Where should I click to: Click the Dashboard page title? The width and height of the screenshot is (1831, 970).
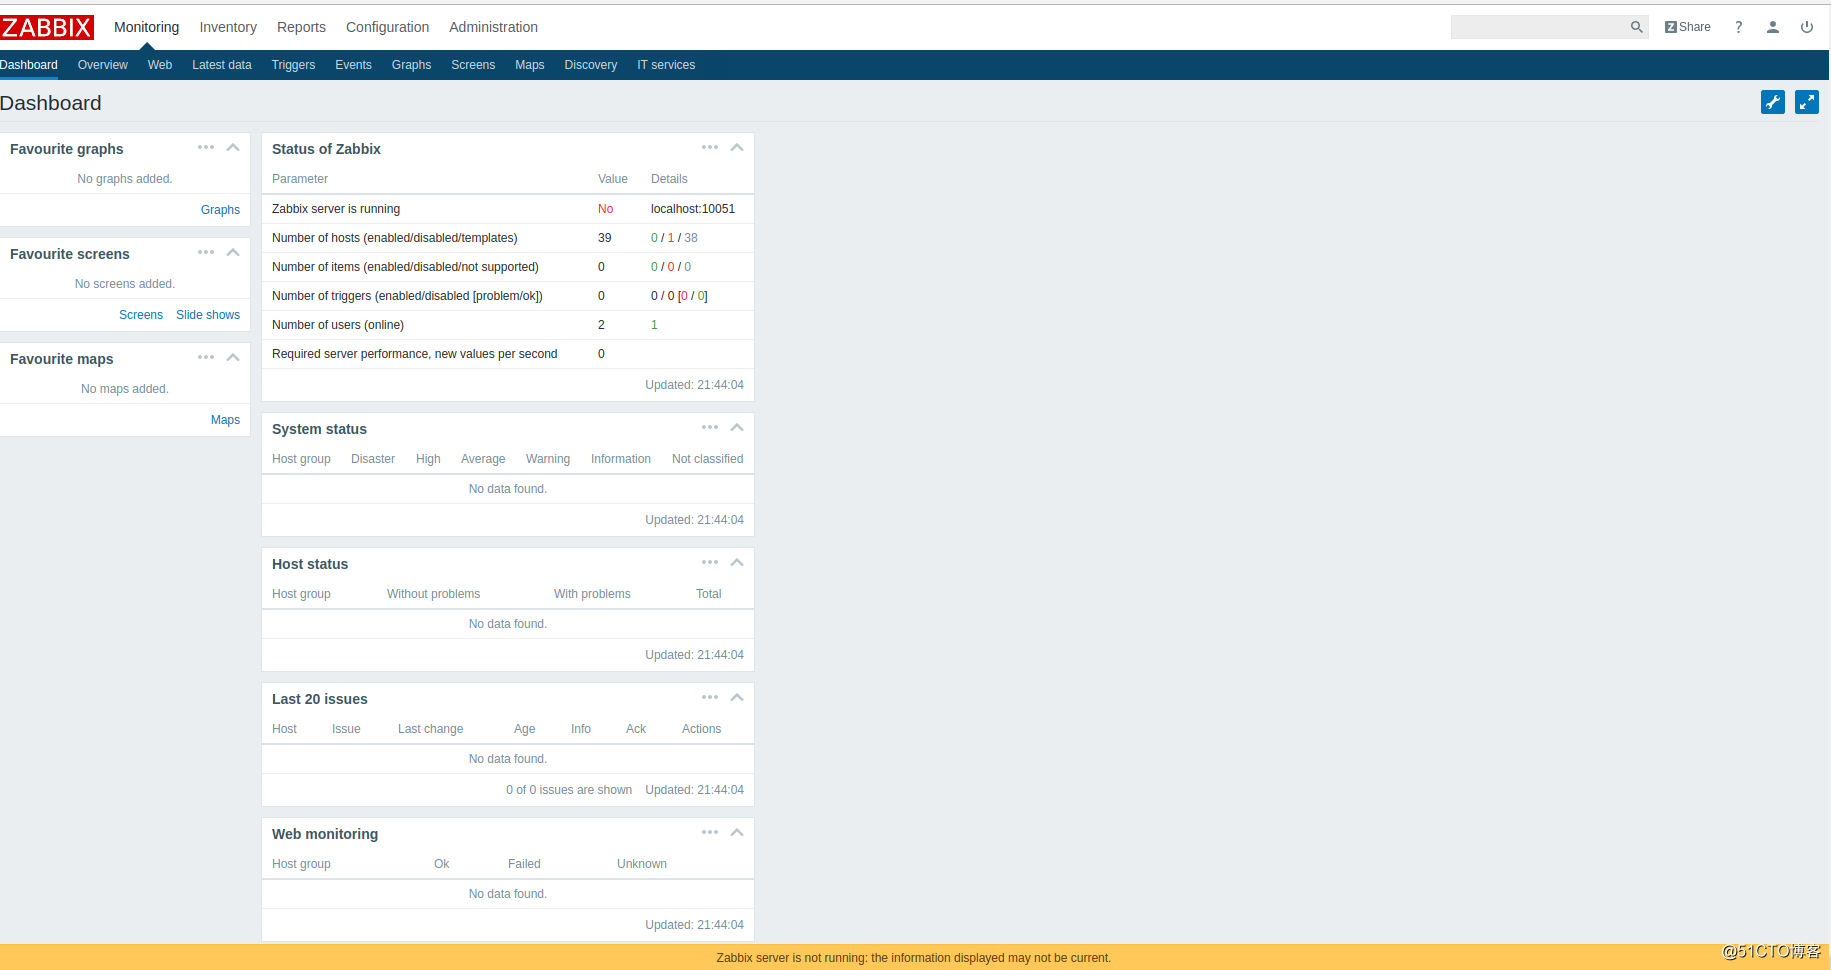[x=51, y=103]
